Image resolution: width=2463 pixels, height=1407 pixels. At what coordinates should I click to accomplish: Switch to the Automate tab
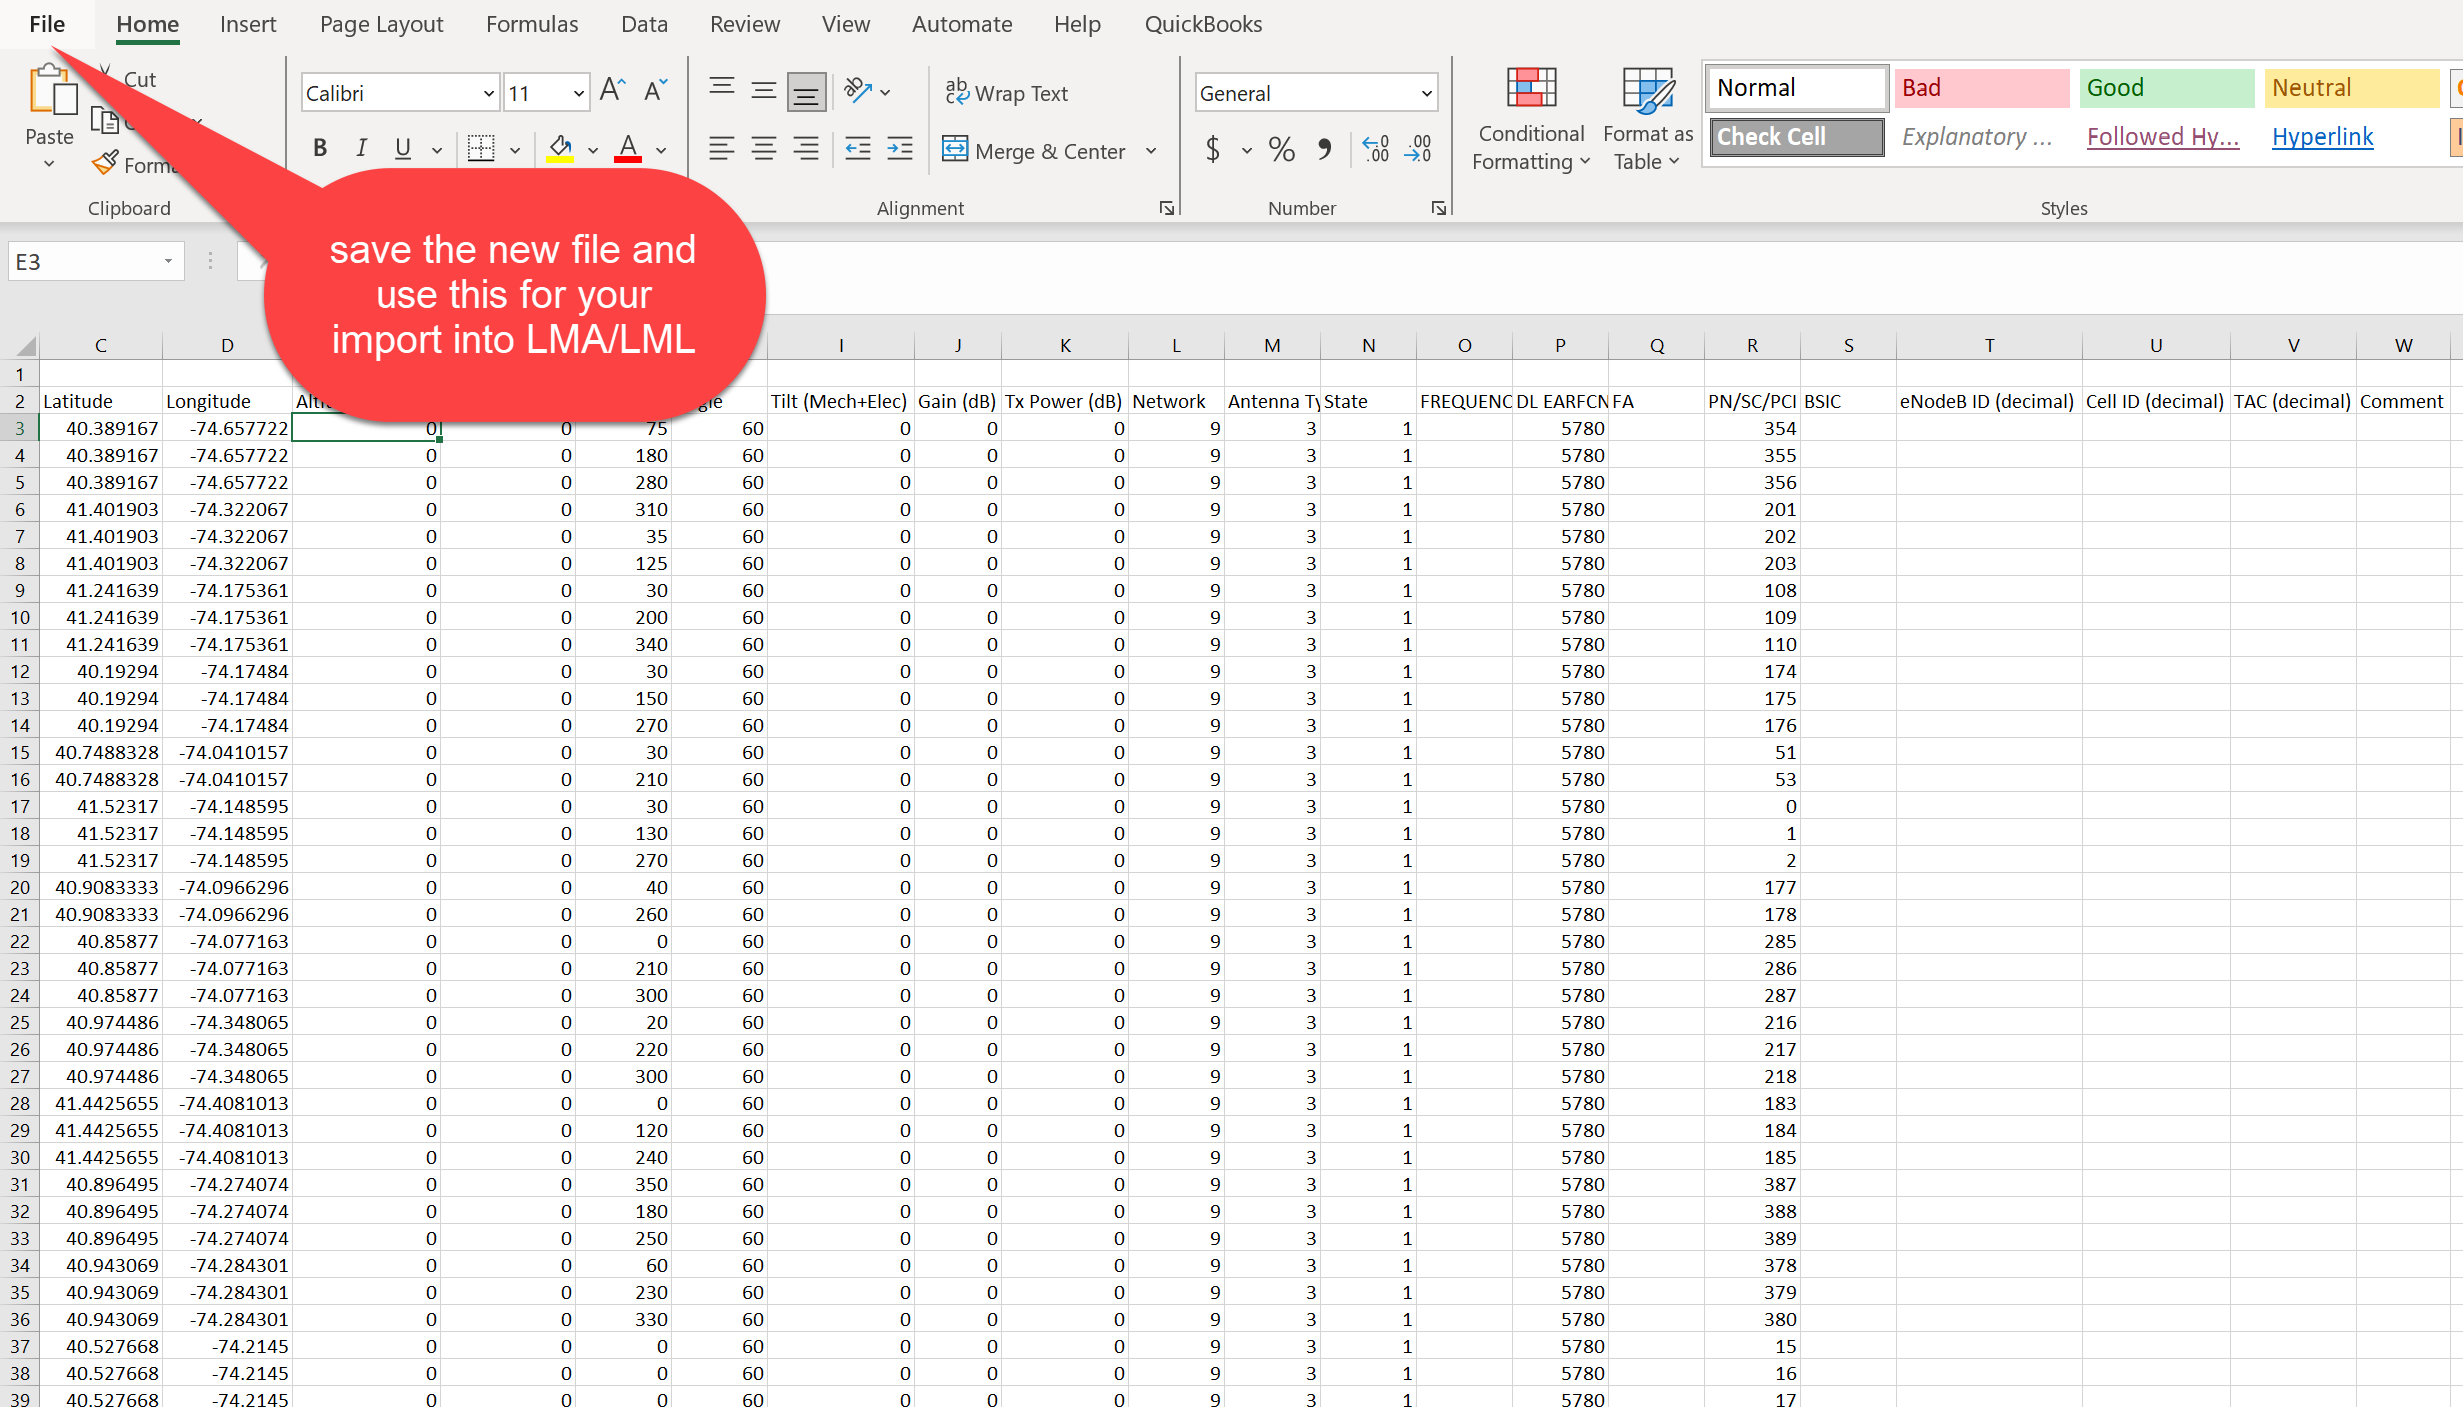pos(962,24)
